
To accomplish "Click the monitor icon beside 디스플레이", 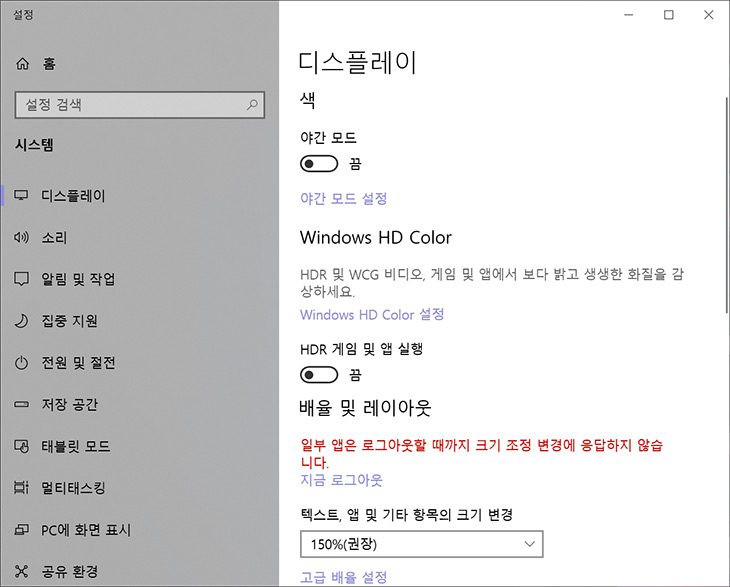I will click(x=21, y=196).
